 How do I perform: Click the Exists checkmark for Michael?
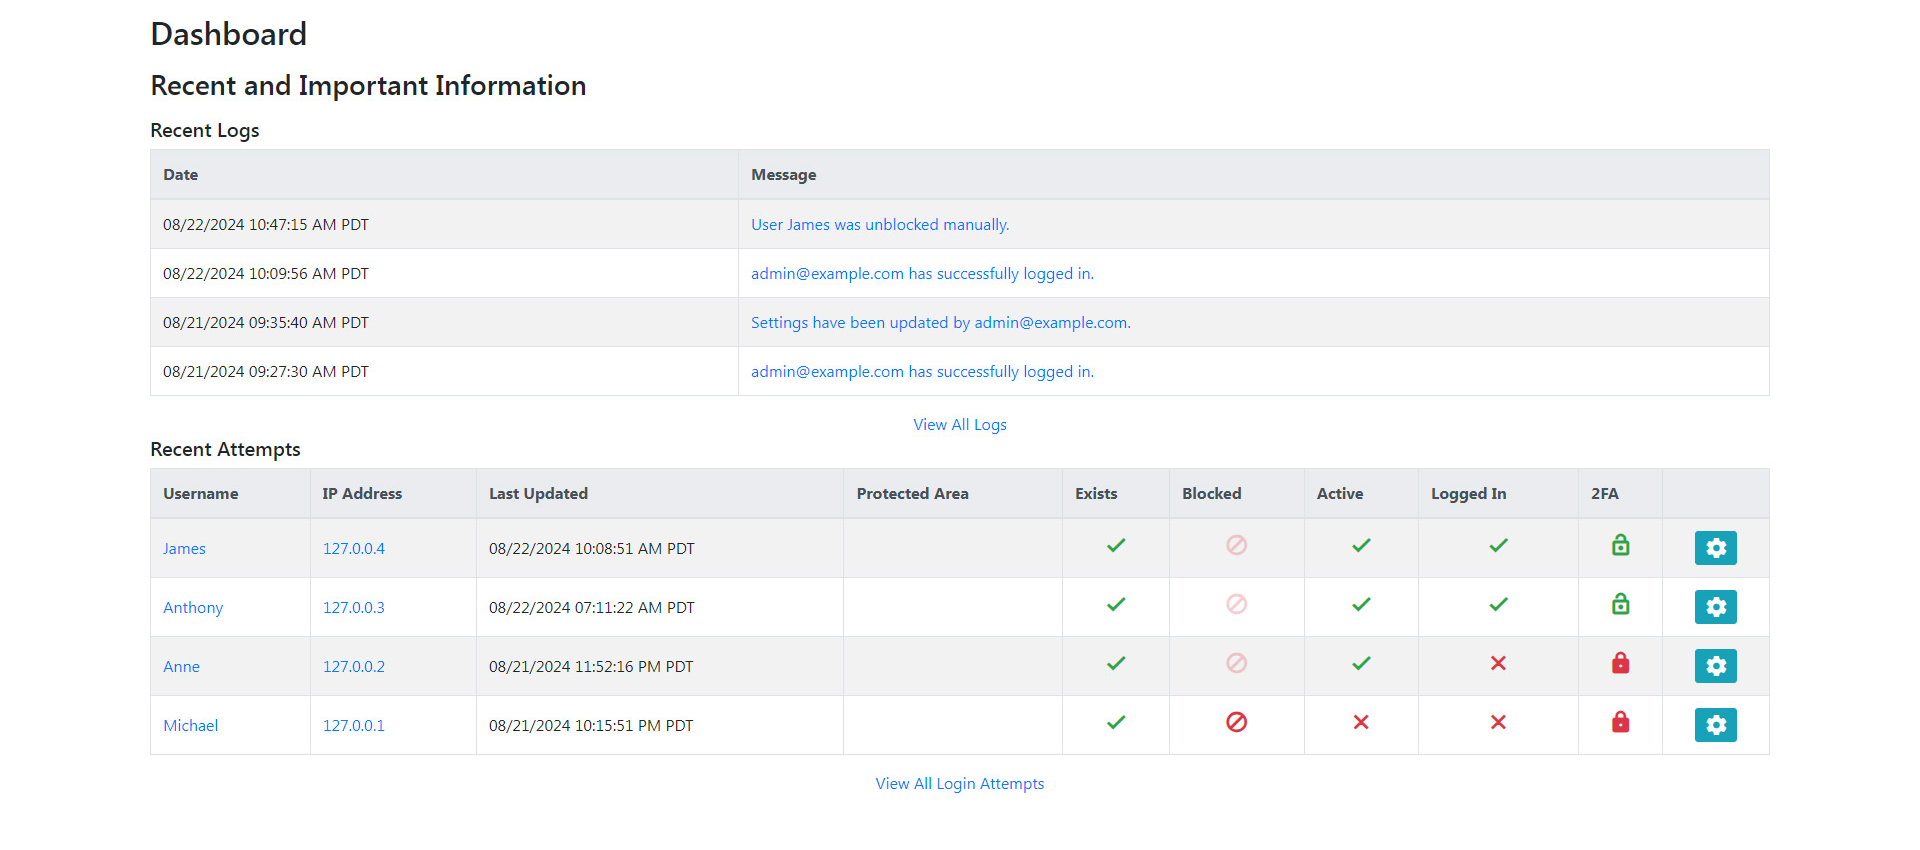click(1116, 722)
